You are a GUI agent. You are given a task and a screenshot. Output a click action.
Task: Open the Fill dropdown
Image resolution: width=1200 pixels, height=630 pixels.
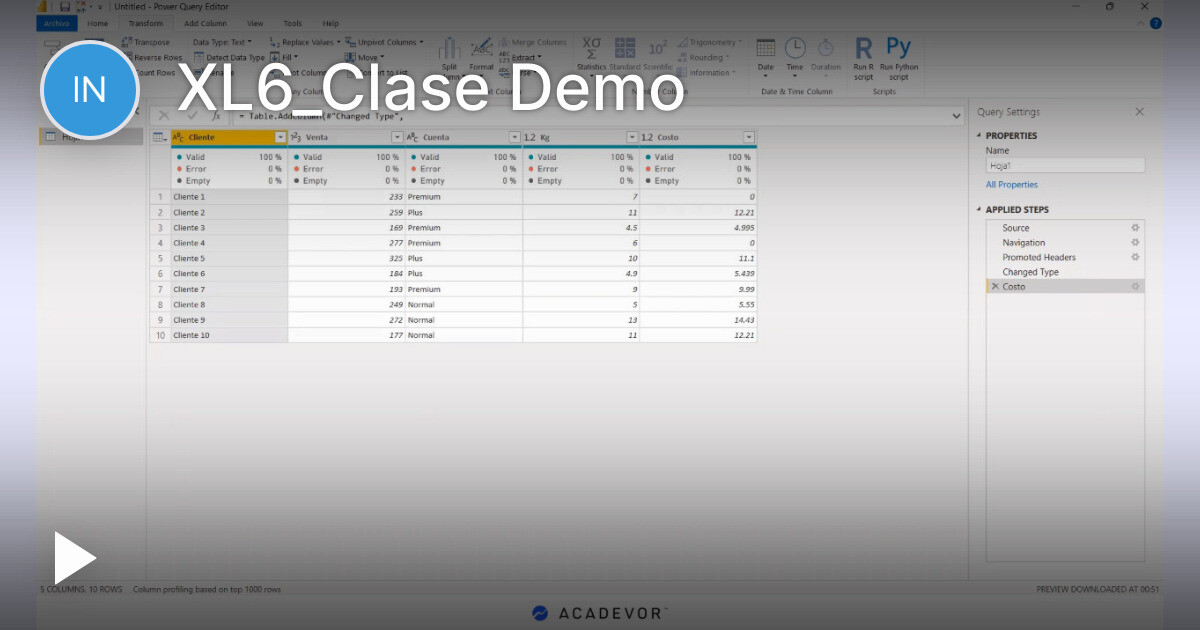284,57
